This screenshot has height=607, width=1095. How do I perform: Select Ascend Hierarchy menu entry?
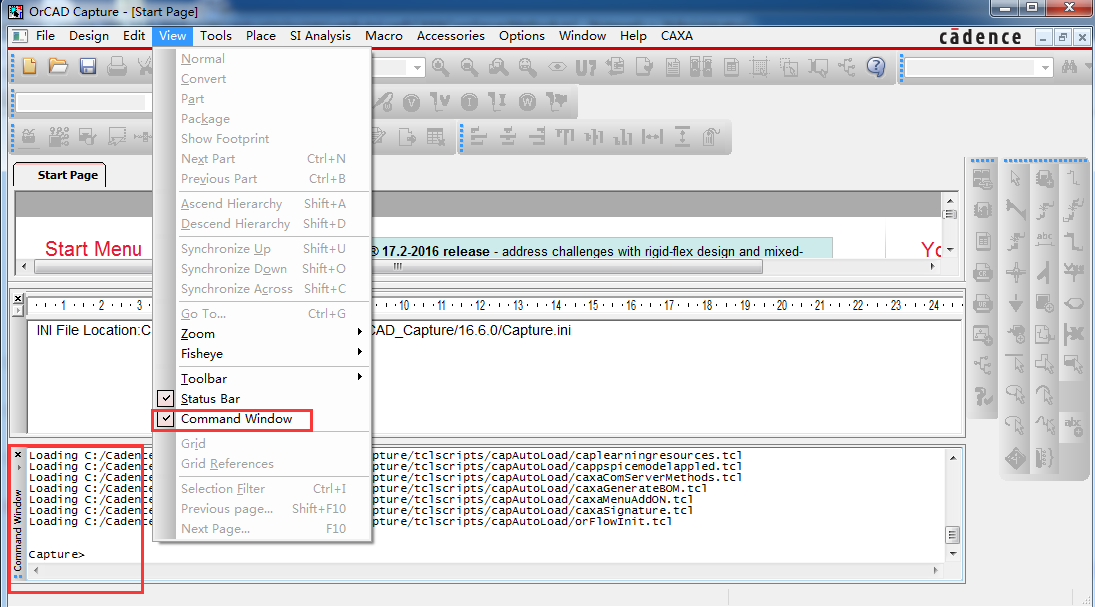tap(262, 203)
